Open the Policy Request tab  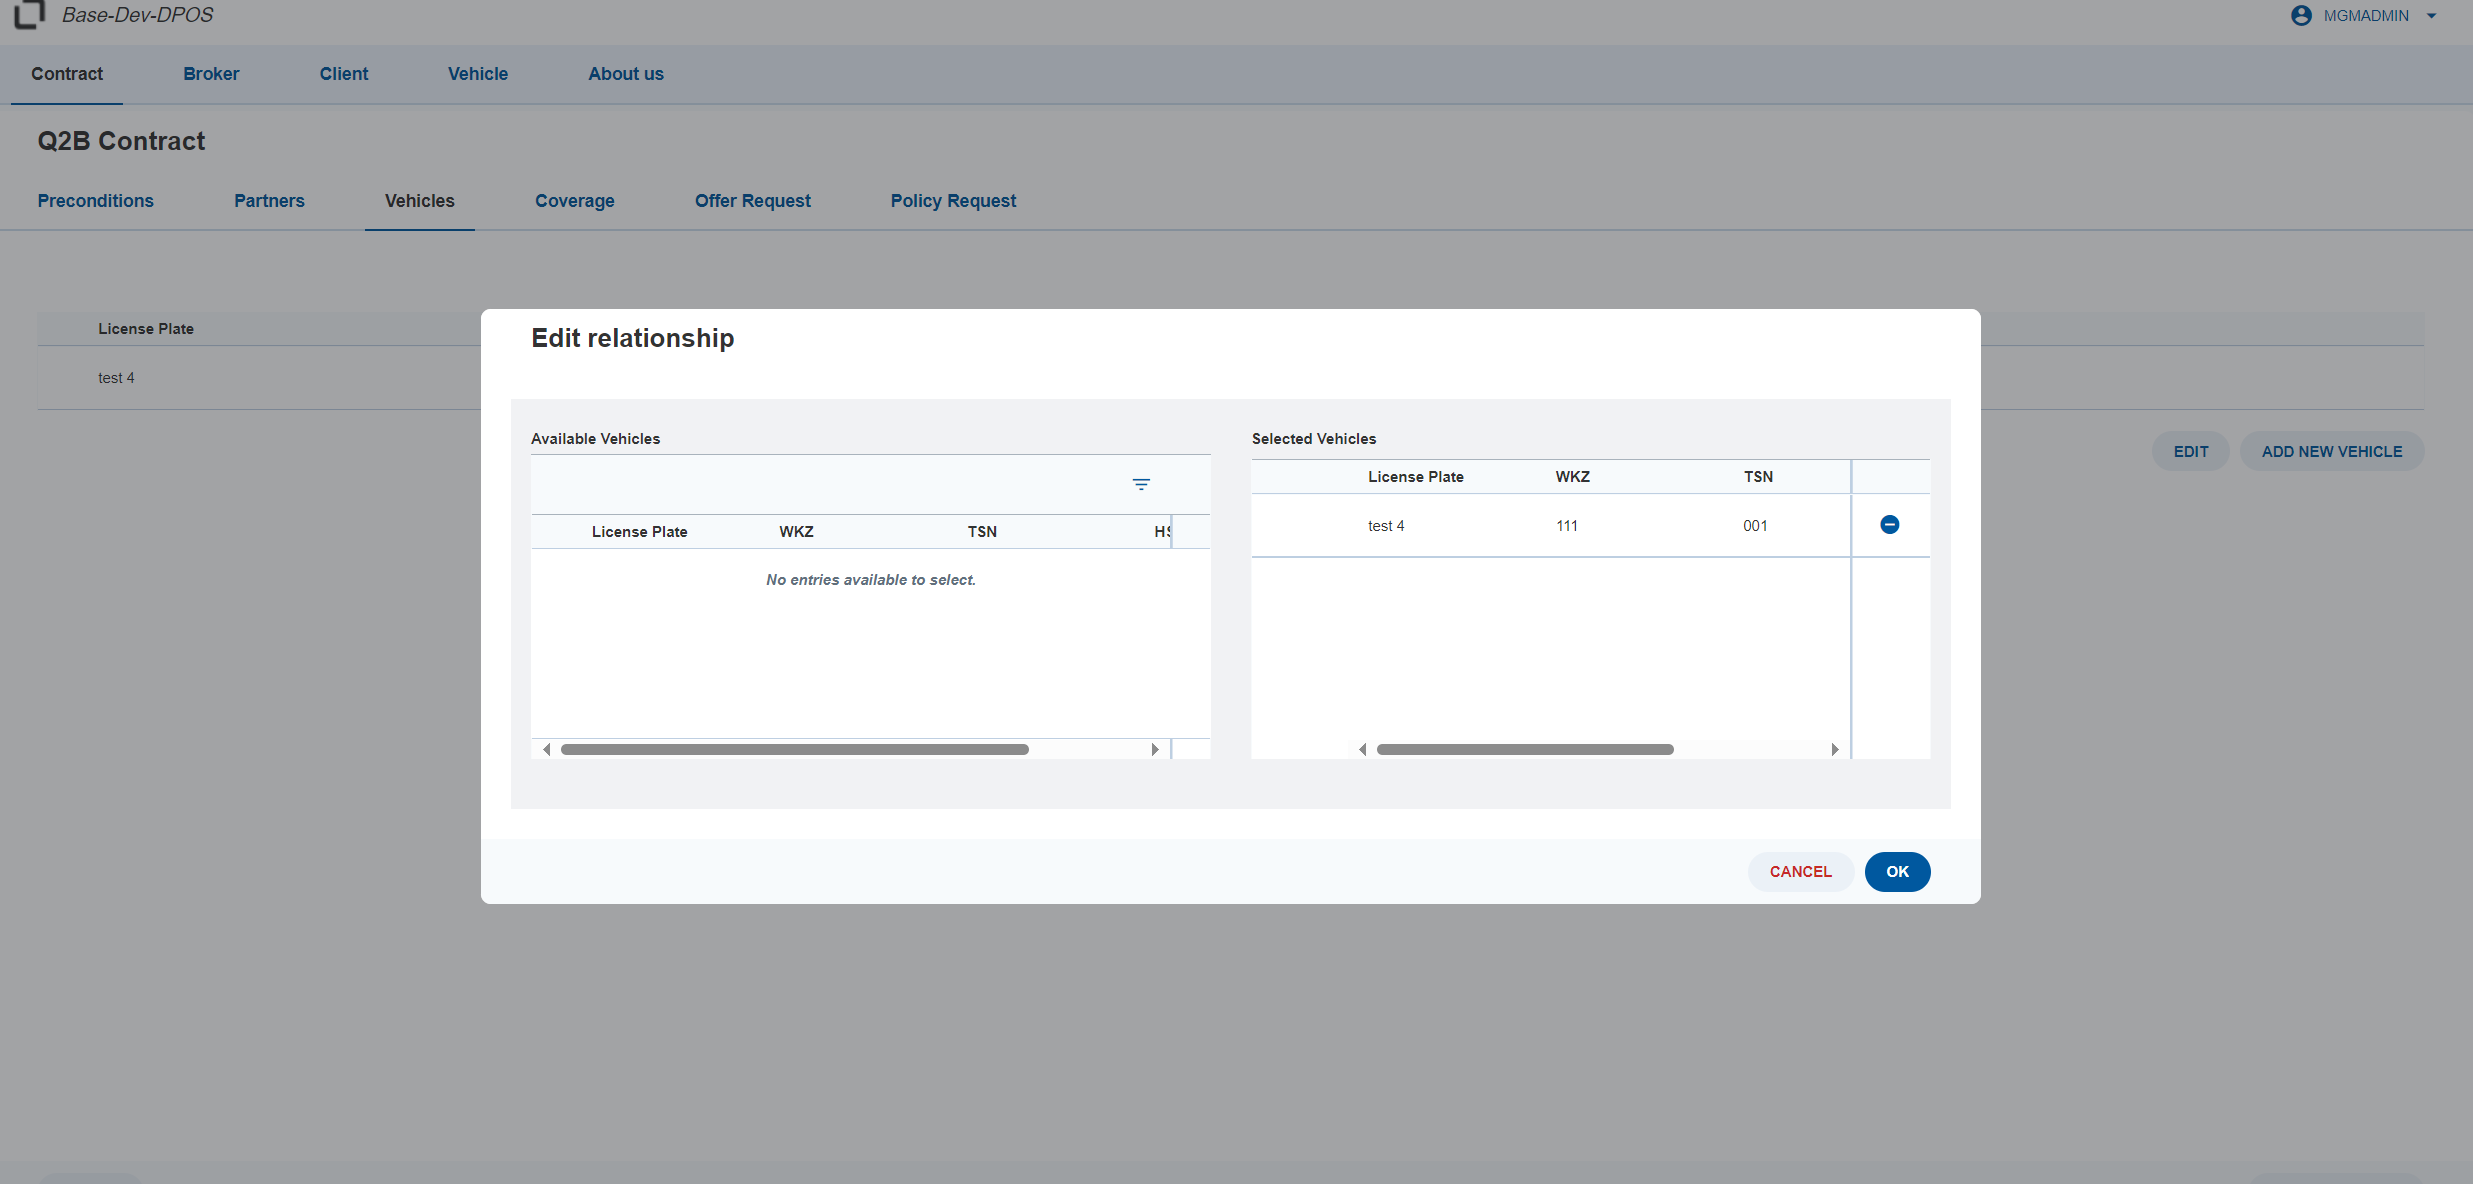[x=953, y=201]
